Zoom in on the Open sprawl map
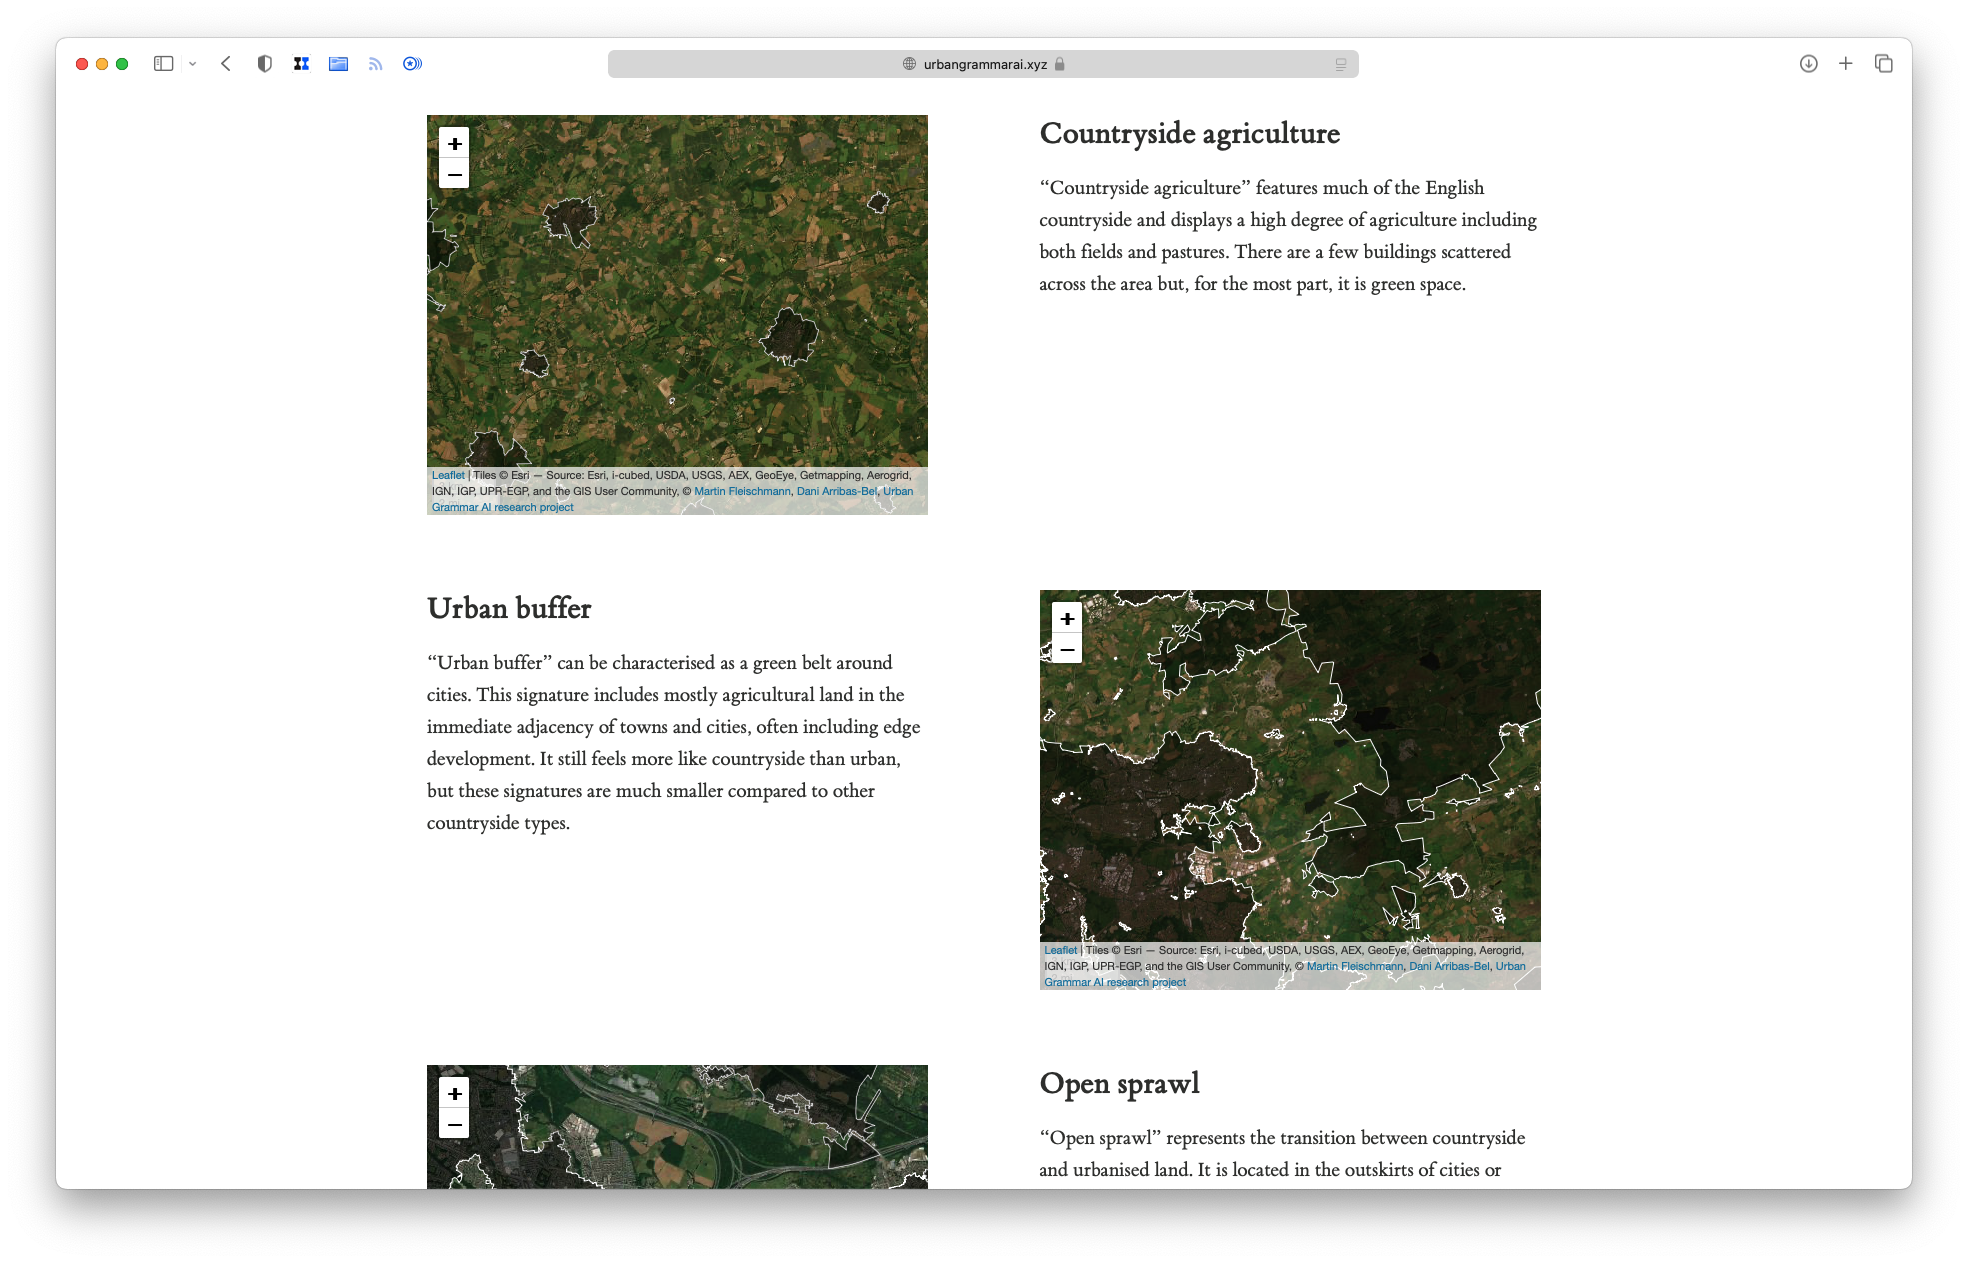Screen dimensions: 1968x1263 coord(454,1093)
